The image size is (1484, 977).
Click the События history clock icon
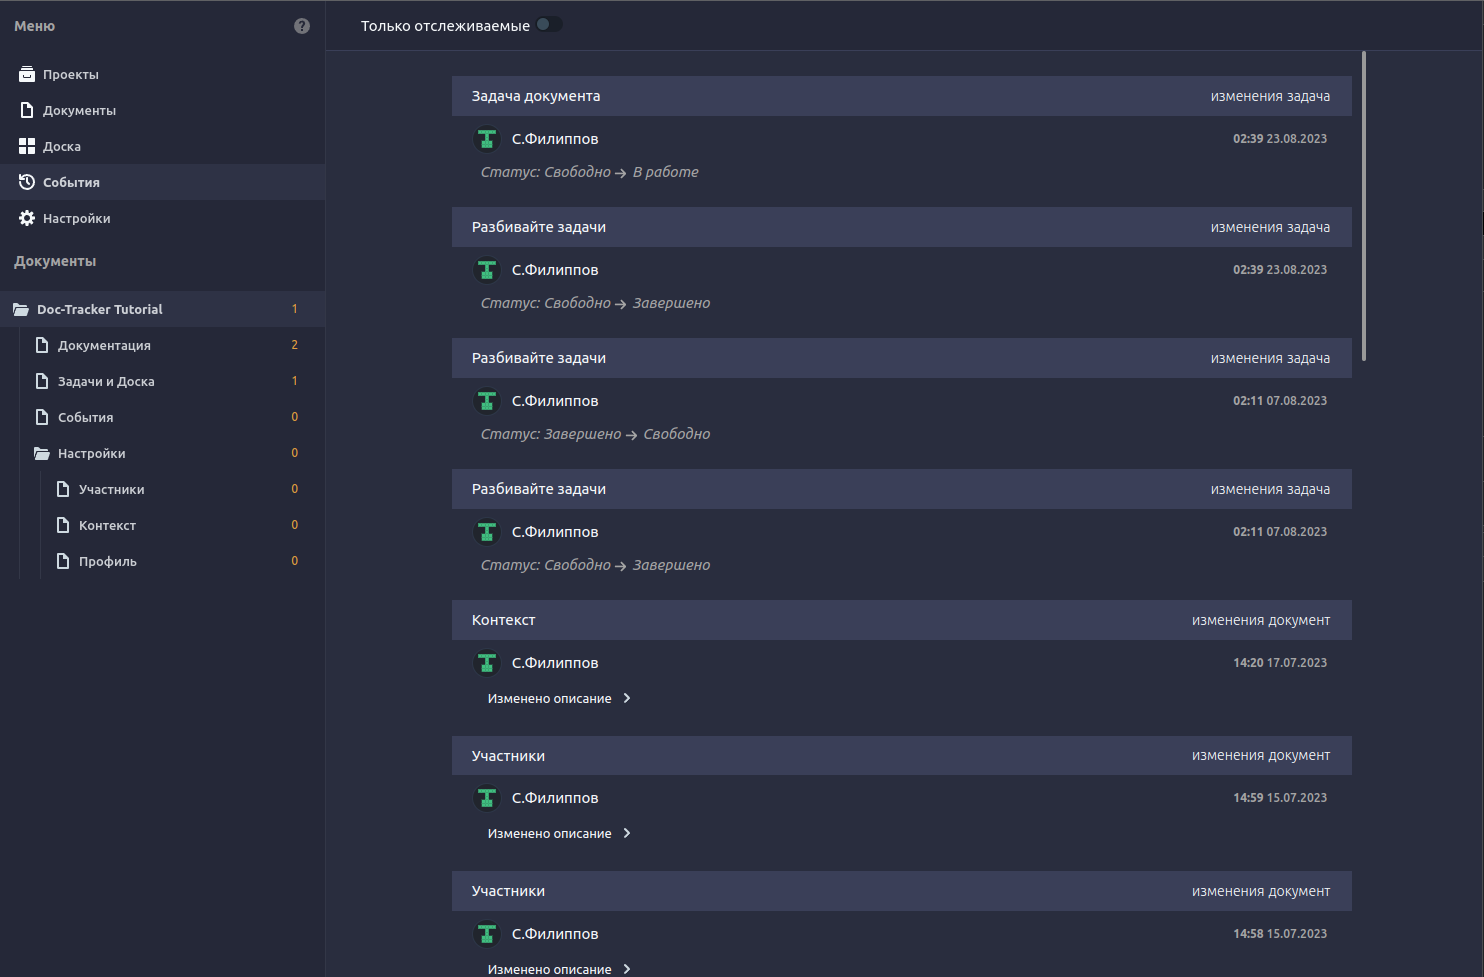[27, 182]
